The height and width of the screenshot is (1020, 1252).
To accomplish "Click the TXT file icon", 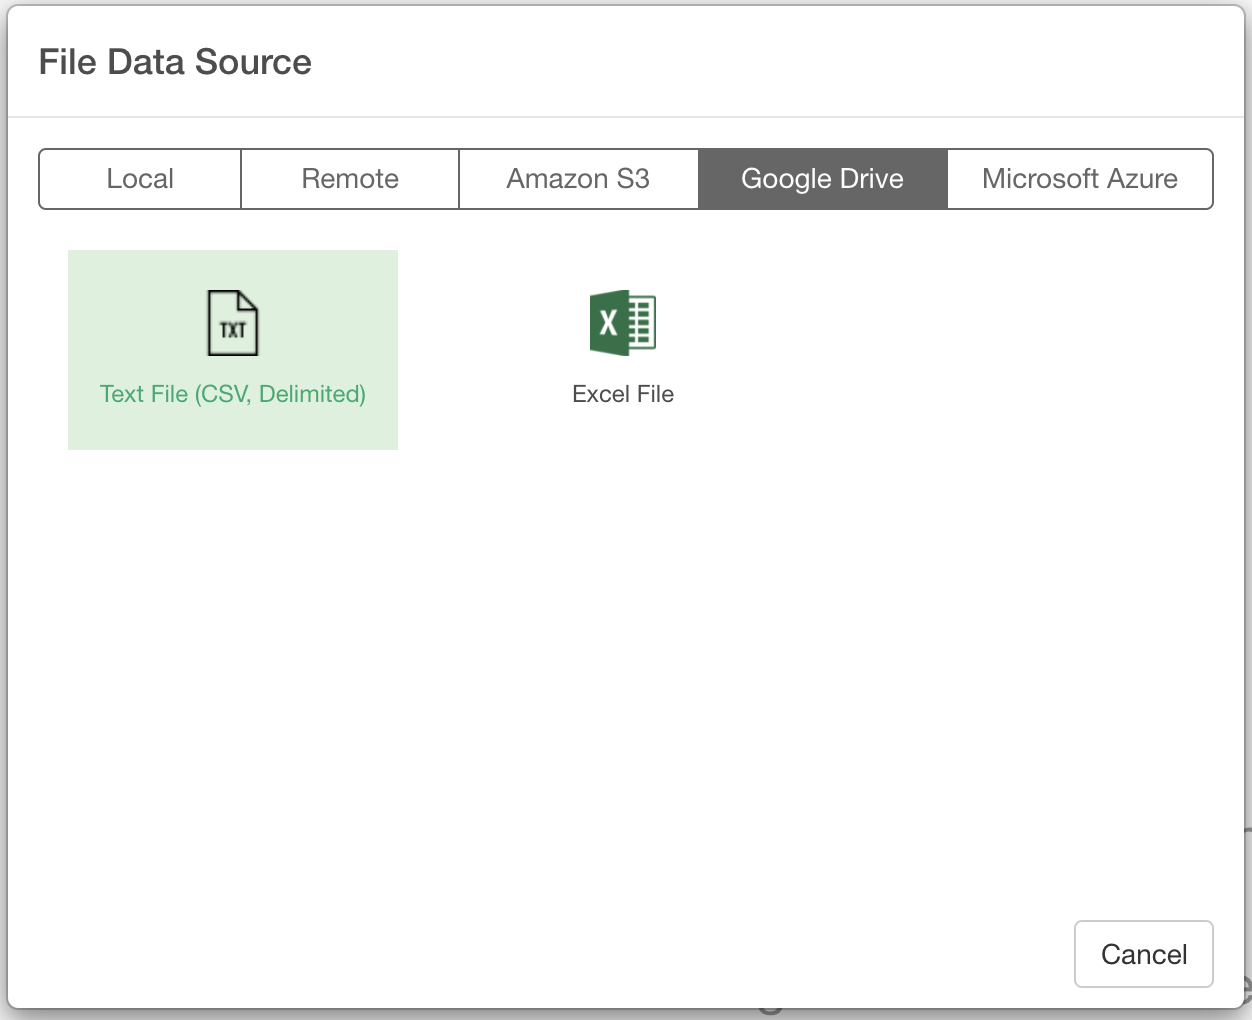I will point(232,323).
